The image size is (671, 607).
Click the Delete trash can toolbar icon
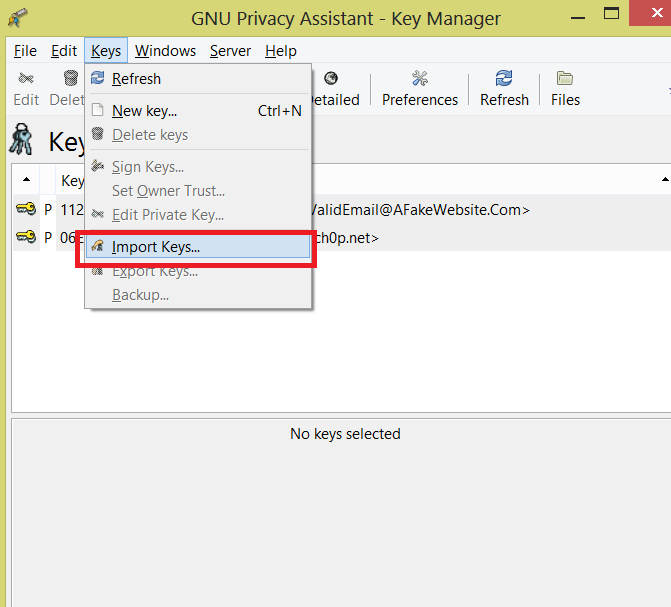coord(71,78)
